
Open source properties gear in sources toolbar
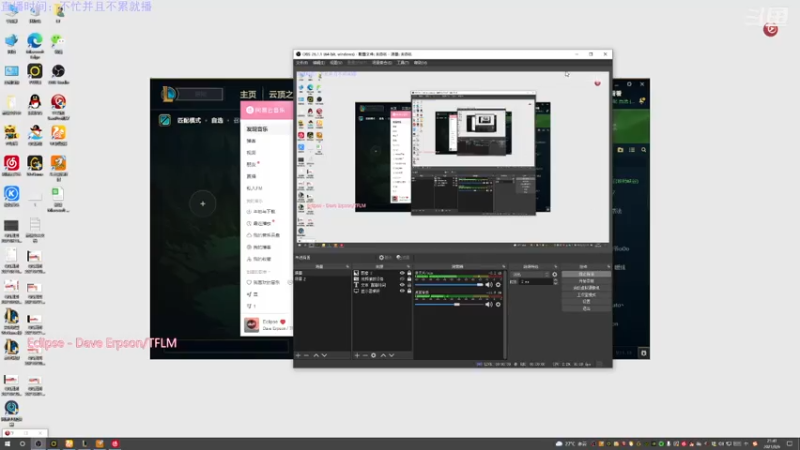[373, 355]
